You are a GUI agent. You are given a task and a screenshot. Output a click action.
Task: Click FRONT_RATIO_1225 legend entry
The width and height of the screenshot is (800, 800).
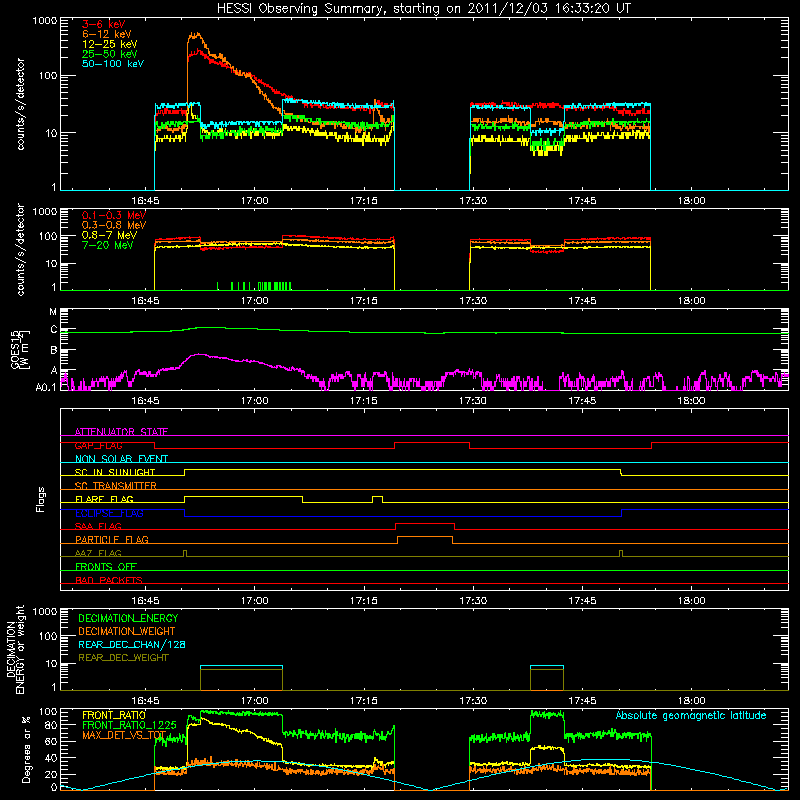(129, 725)
